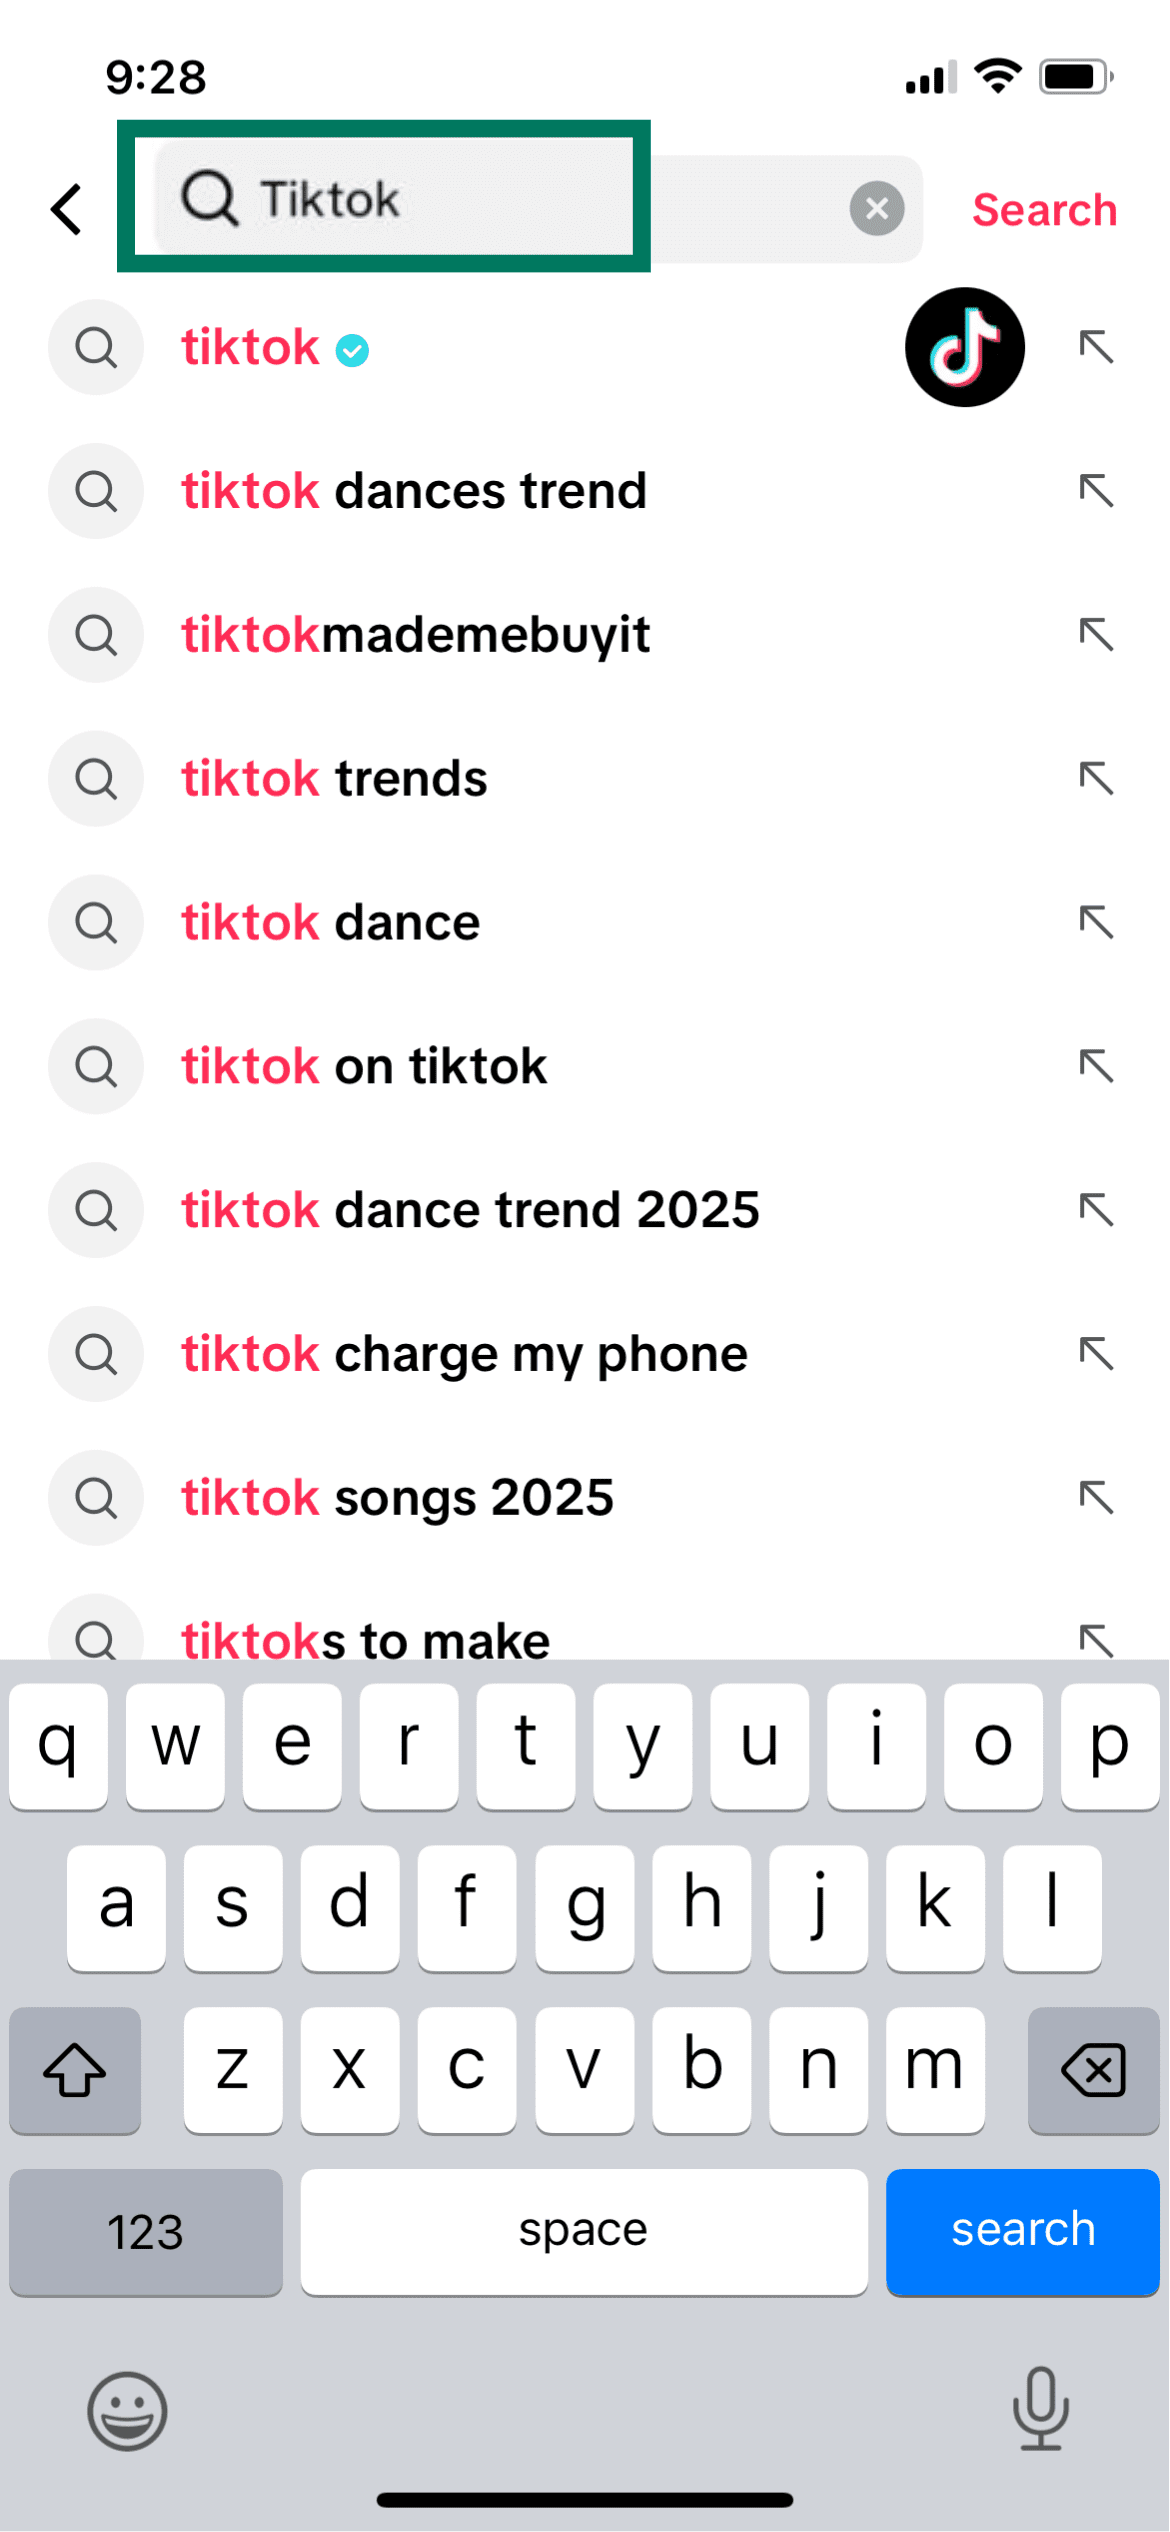Tap the verified badge next to tiktok

pyautogui.click(x=351, y=349)
